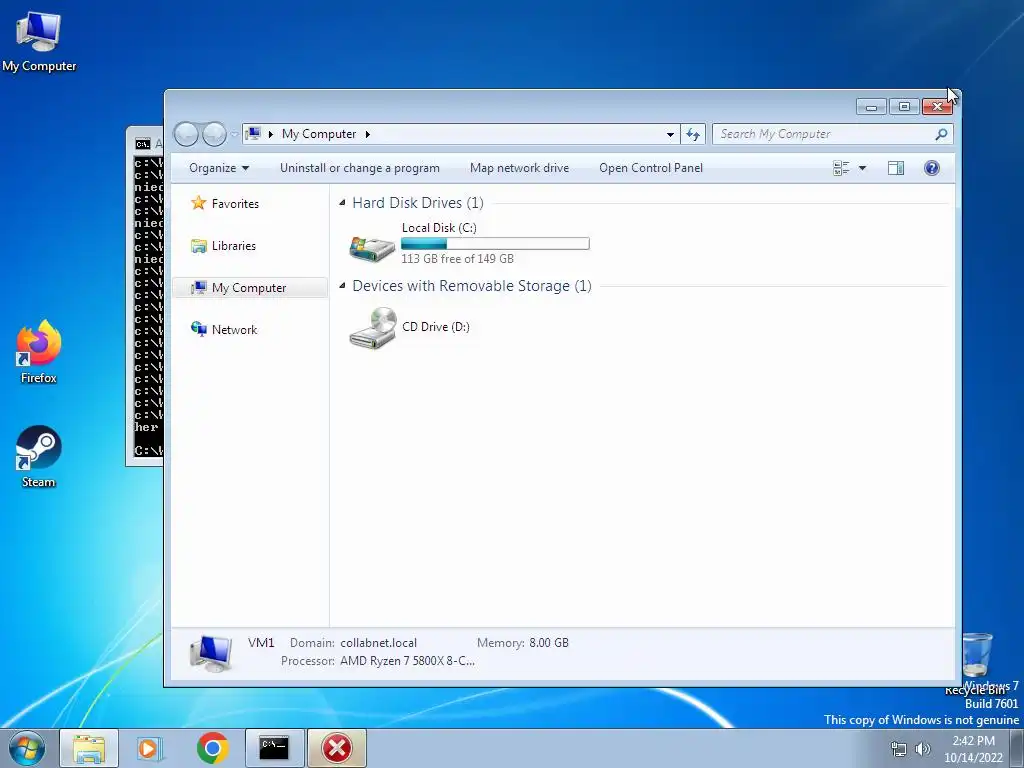Open the recent pages dropdown arrow
This screenshot has height=768, width=1024.
(x=234, y=135)
